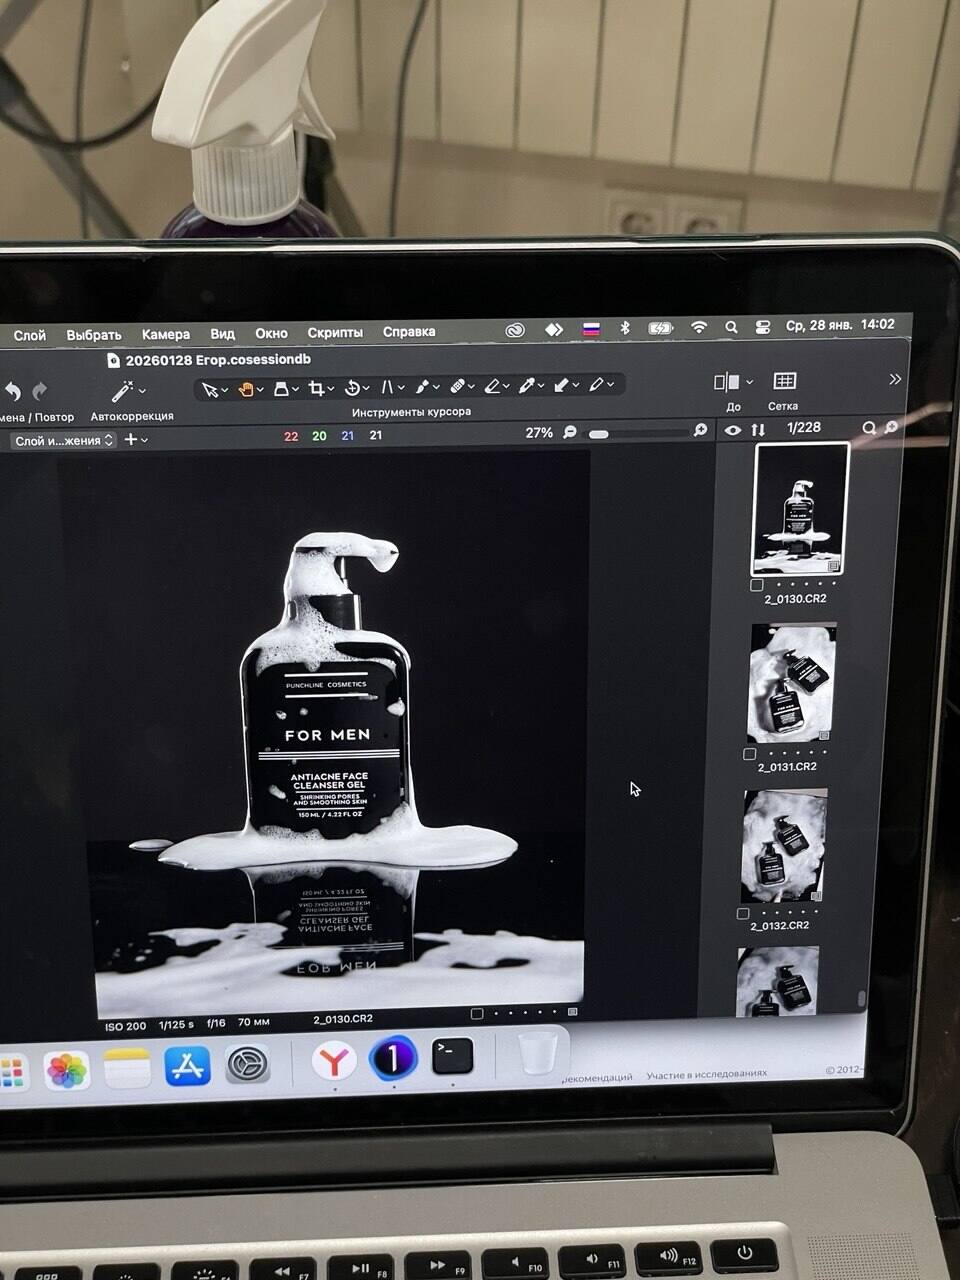Image resolution: width=960 pixels, height=1280 pixels.
Task: Select the pointer Select cursor tool
Action: coord(209,388)
